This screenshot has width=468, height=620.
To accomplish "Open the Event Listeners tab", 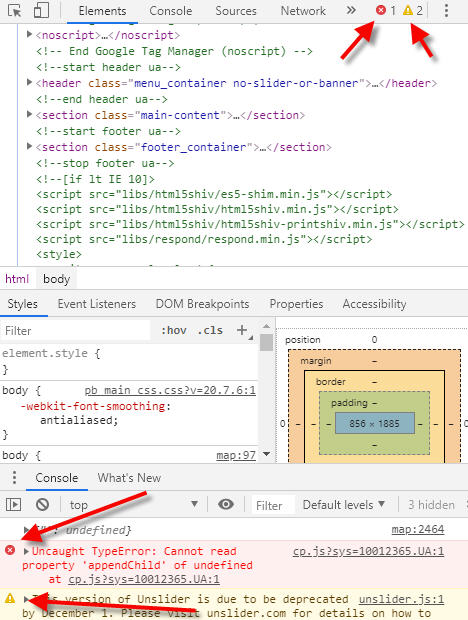I will (96, 304).
